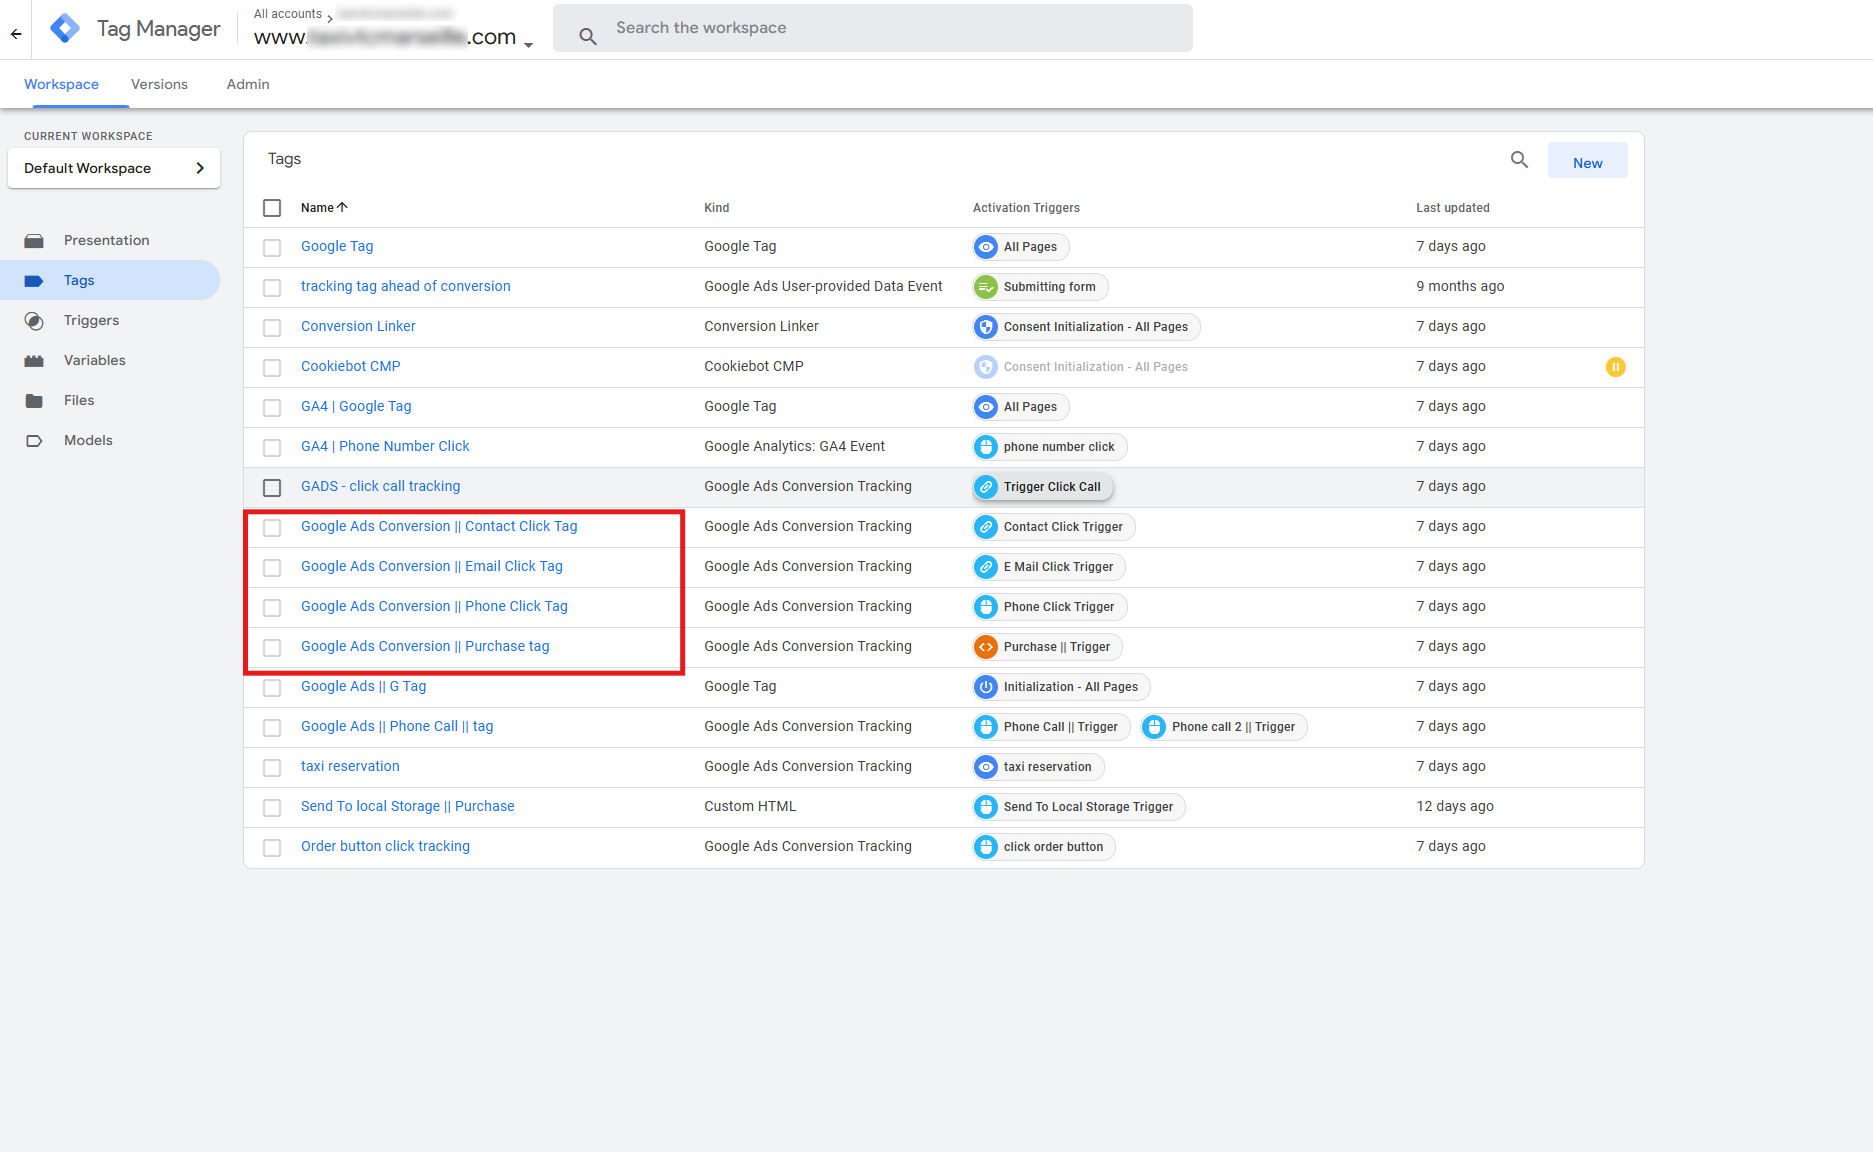Click the Tag Manager logo icon
Screen dimensions: 1873x1152
point(65,29)
